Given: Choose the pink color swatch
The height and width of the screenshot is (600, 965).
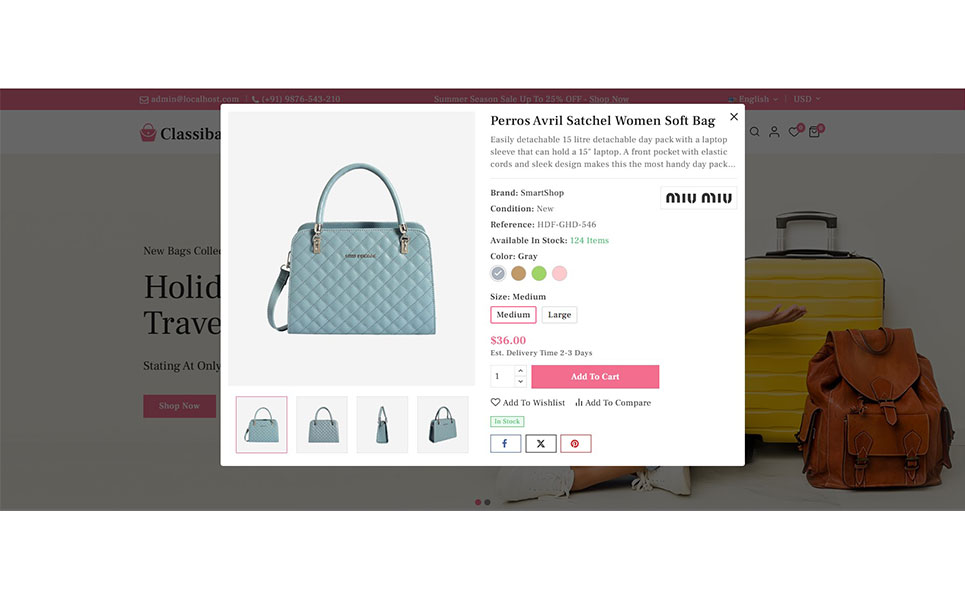Looking at the screenshot, I should coord(559,273).
